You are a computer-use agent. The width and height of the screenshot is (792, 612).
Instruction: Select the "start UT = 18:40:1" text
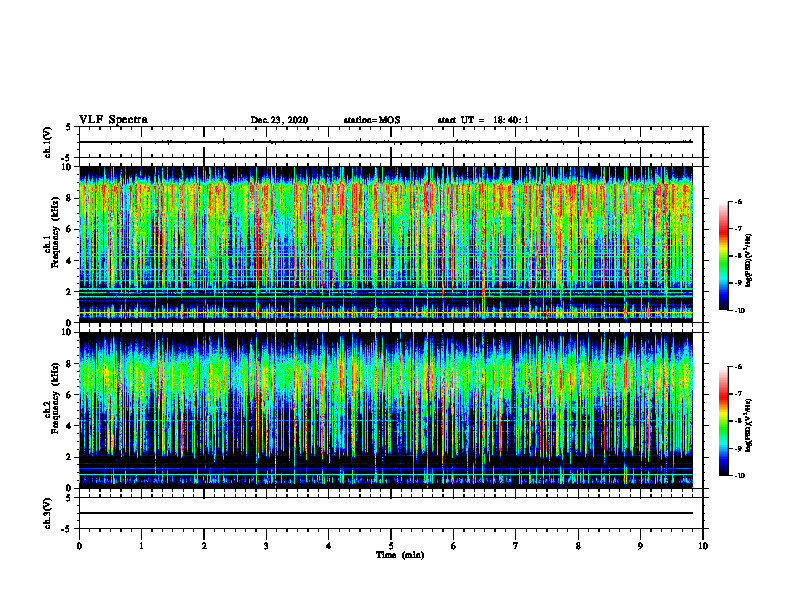click(x=483, y=120)
